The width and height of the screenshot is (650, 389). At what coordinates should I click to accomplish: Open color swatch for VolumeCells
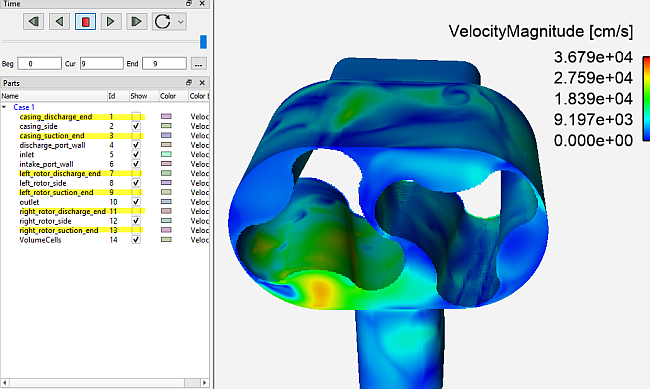[x=166, y=240]
